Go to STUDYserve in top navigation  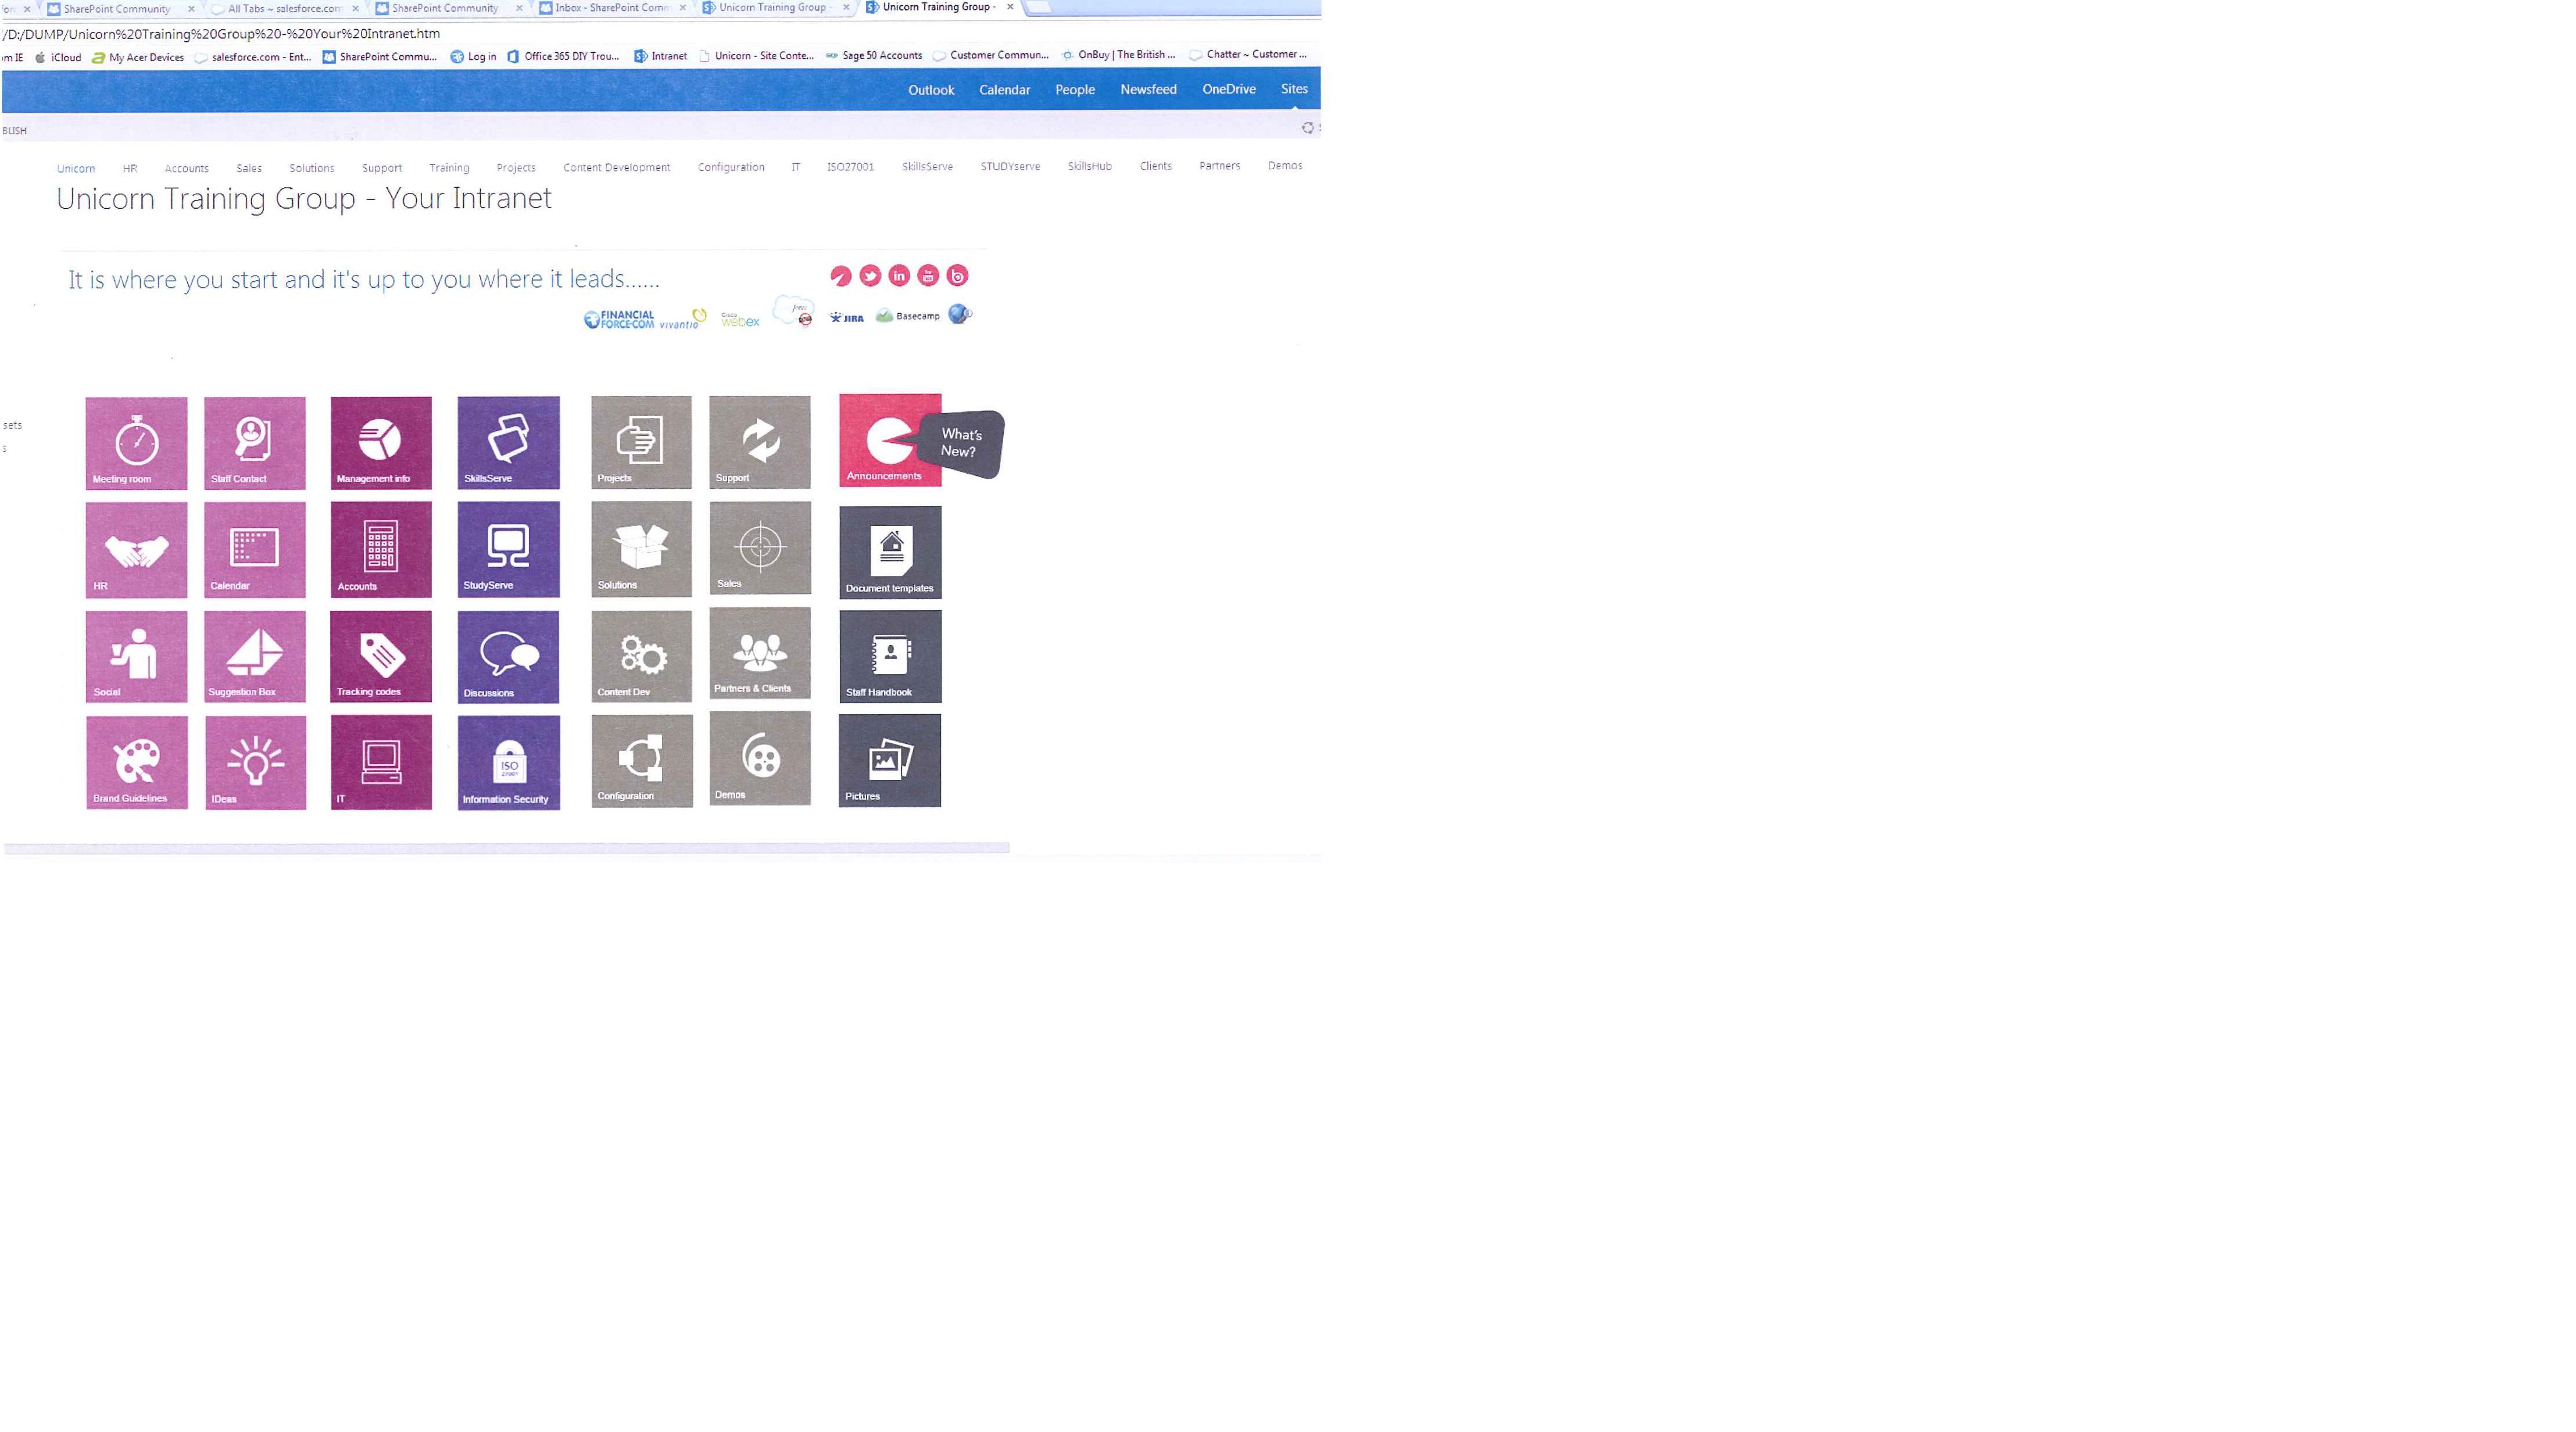pyautogui.click(x=1010, y=166)
